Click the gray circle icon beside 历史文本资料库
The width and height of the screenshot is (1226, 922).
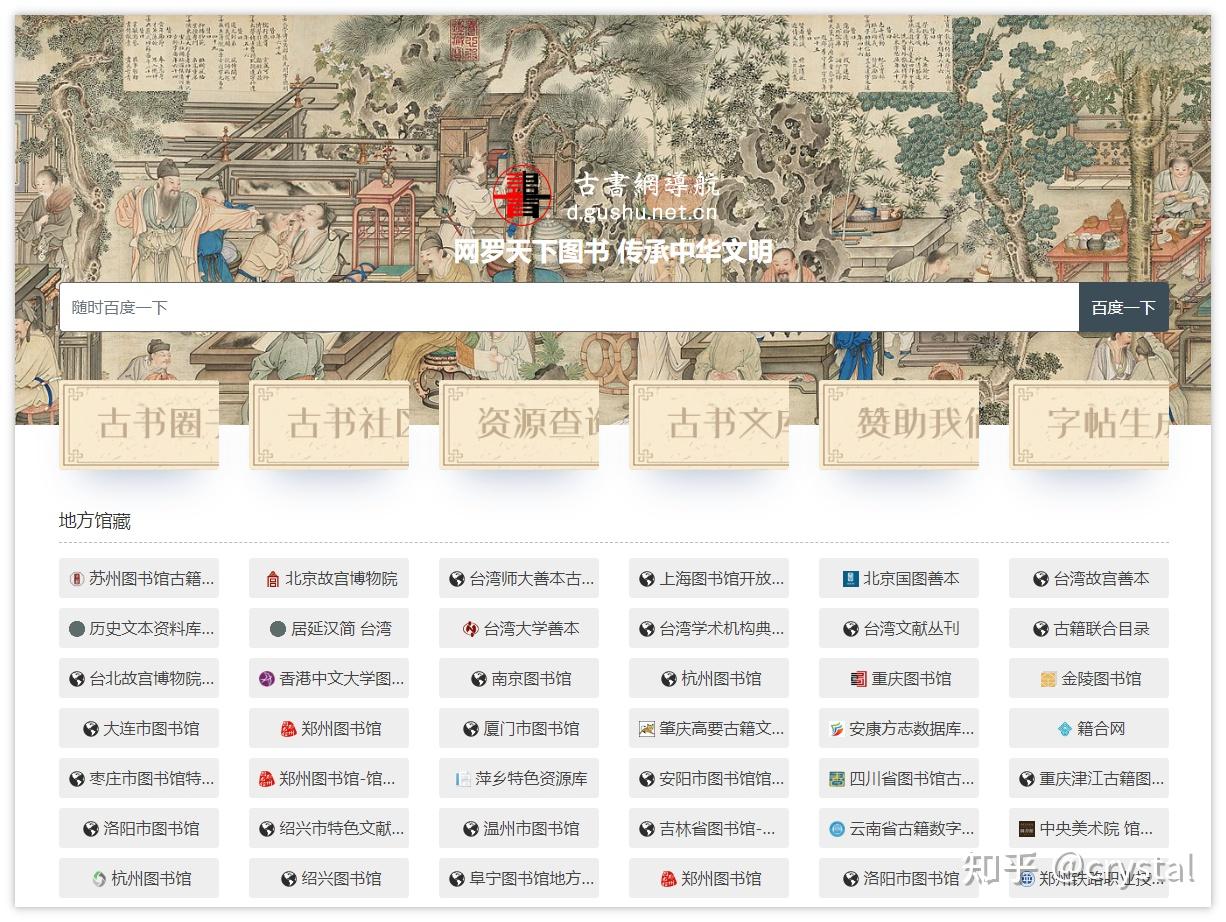(77, 629)
